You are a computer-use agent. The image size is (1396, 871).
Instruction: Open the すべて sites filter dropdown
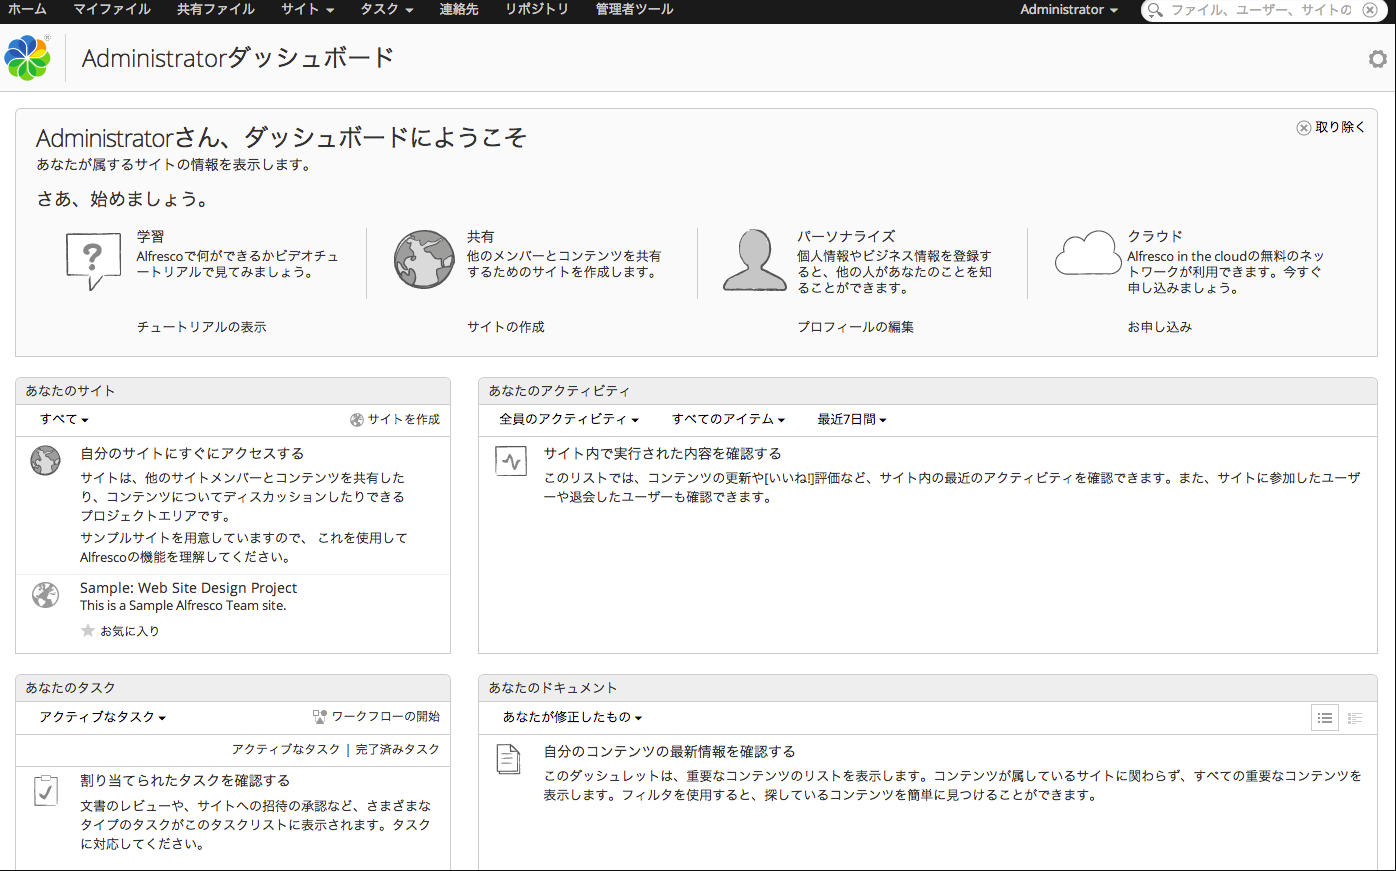64,420
